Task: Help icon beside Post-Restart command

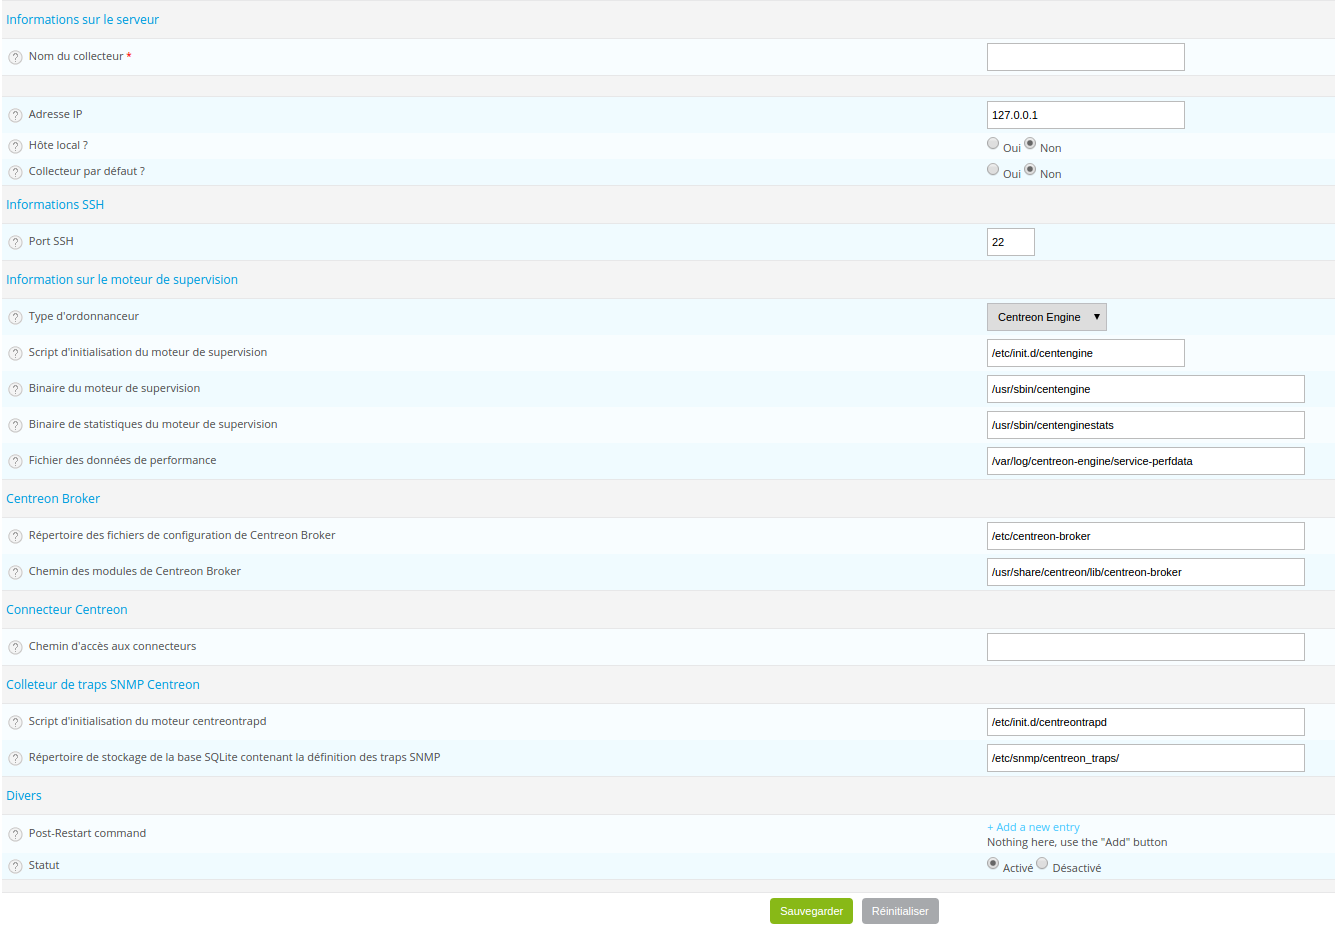Action: tap(15, 834)
